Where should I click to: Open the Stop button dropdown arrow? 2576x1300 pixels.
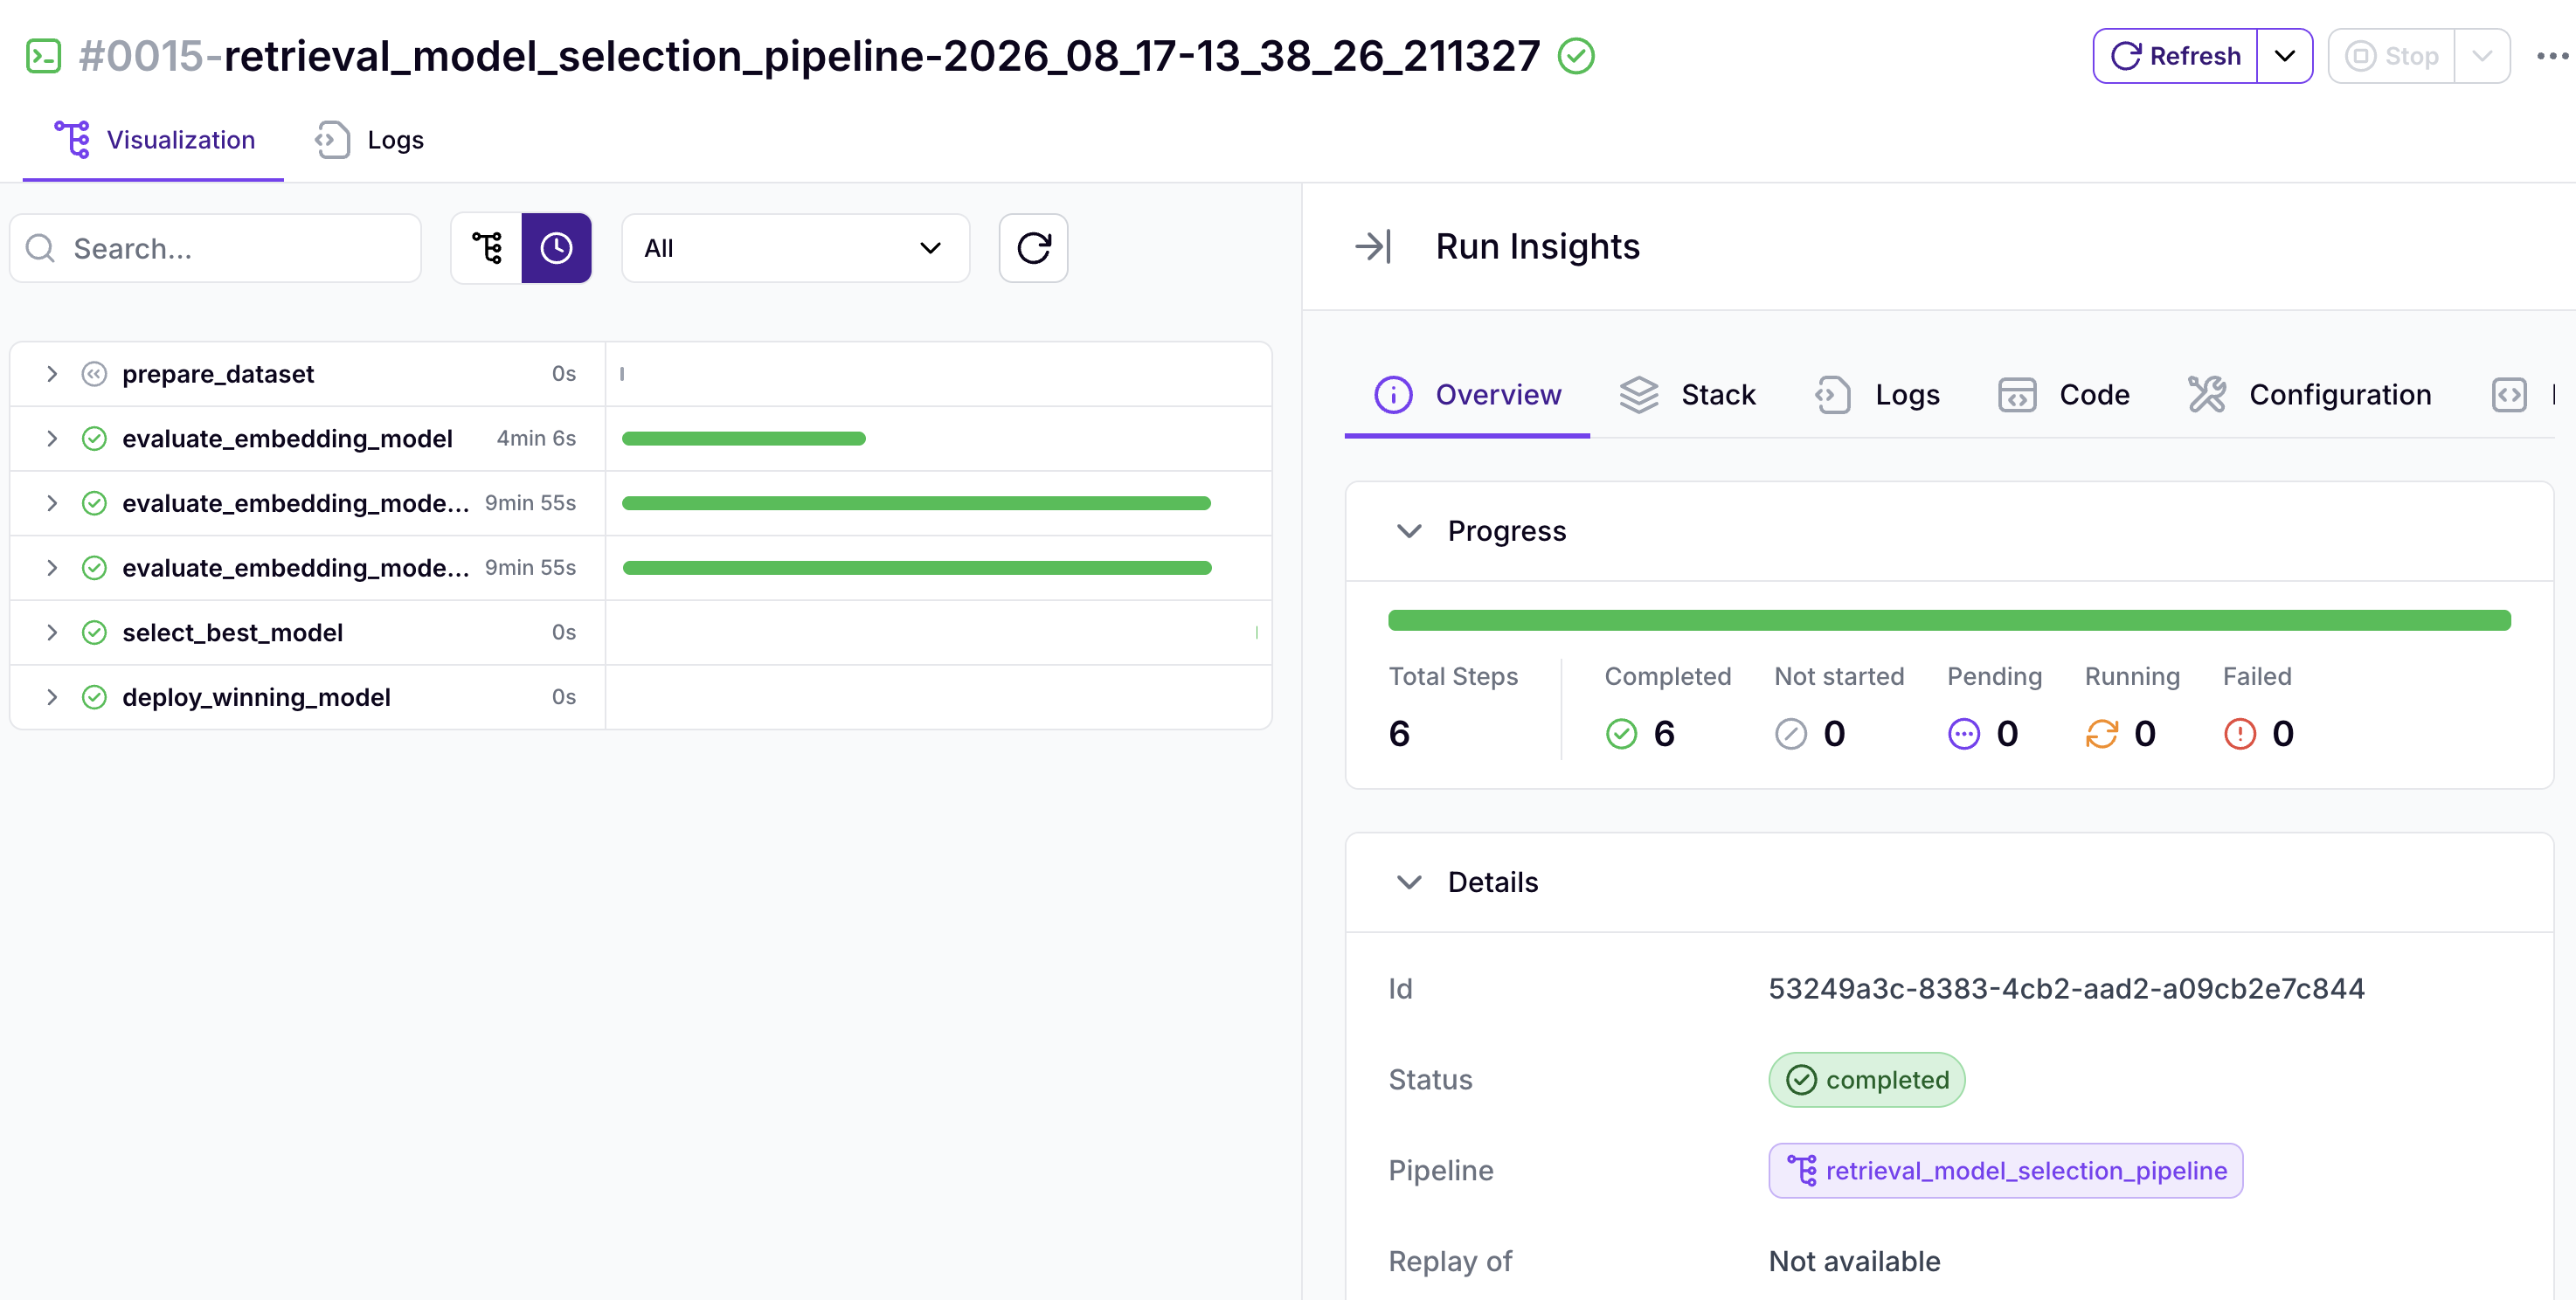(x=2481, y=56)
